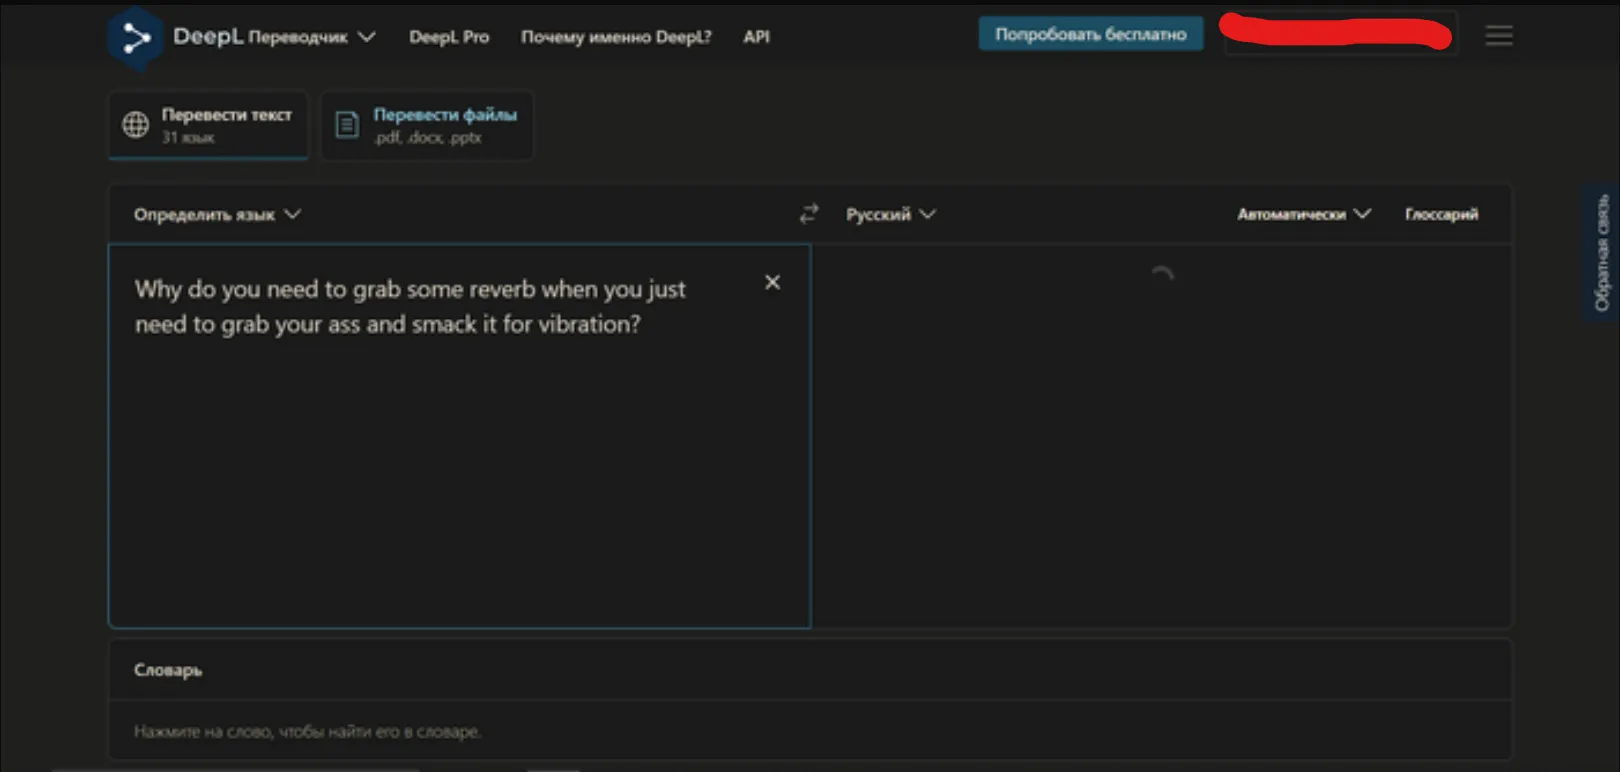Screen dimensions: 1620x772
Task: Open the Обратная связь side tab
Action: pyautogui.click(x=1602, y=252)
